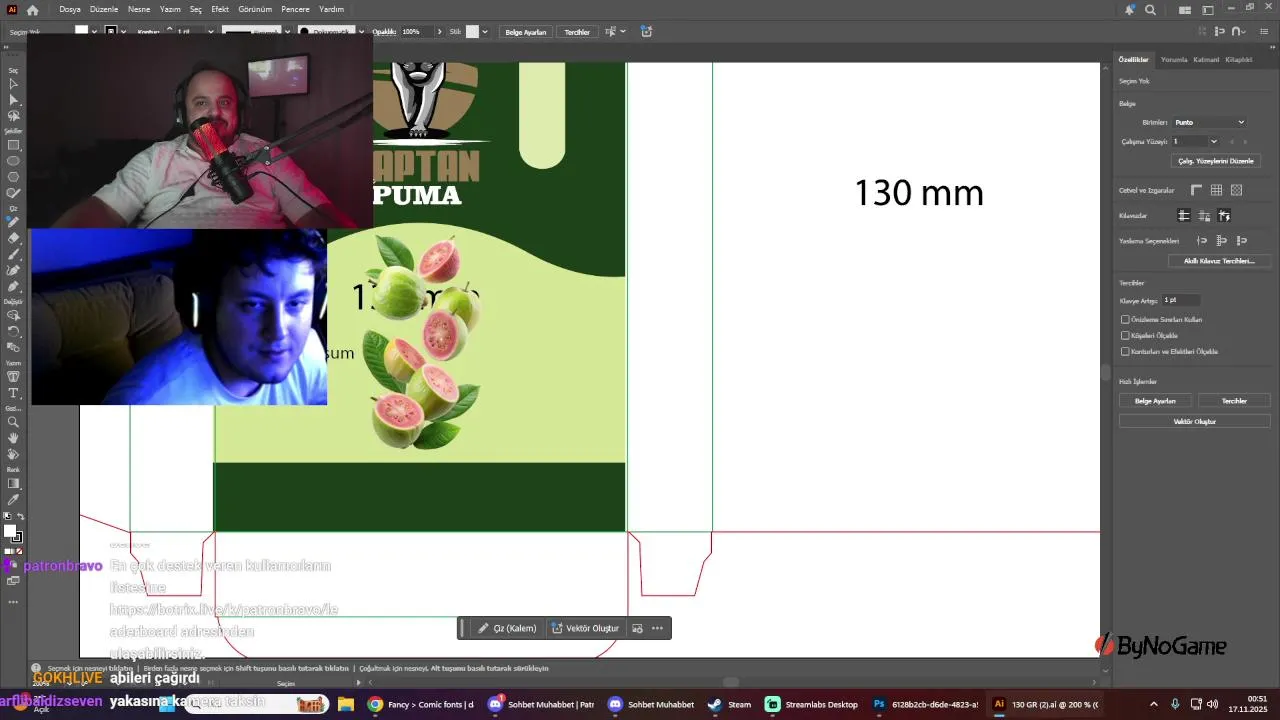Switch to the Yorumlar tab
This screenshot has height=720, width=1280.
click(x=1174, y=60)
